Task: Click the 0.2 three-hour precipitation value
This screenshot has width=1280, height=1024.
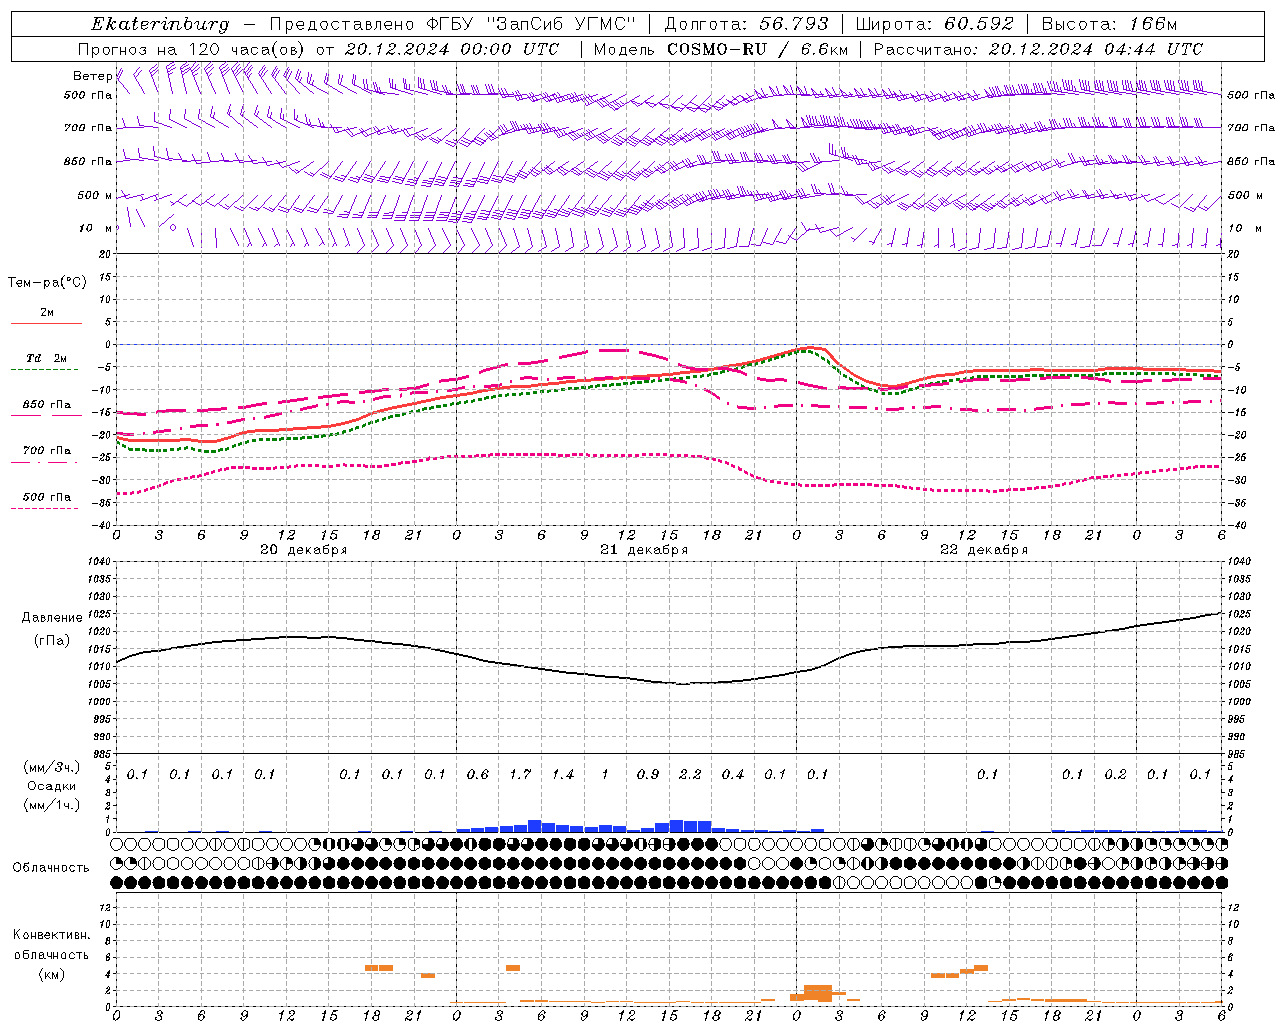Action: [1115, 775]
